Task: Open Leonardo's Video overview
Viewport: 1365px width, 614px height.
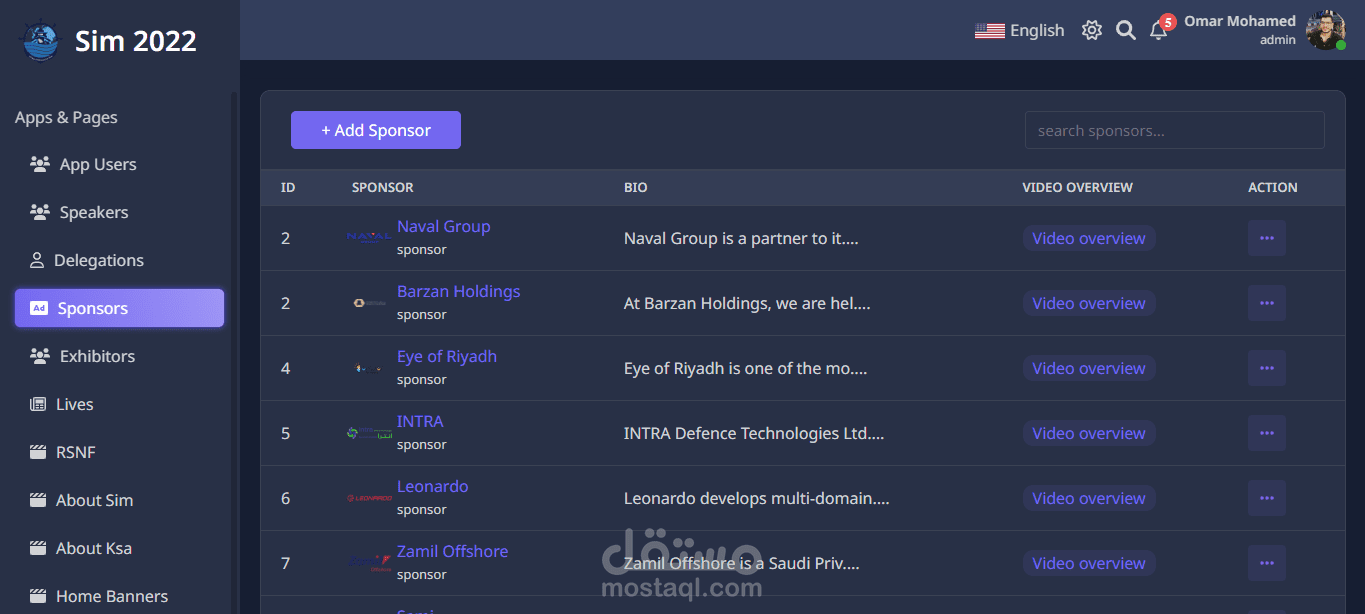Action: click(1089, 498)
